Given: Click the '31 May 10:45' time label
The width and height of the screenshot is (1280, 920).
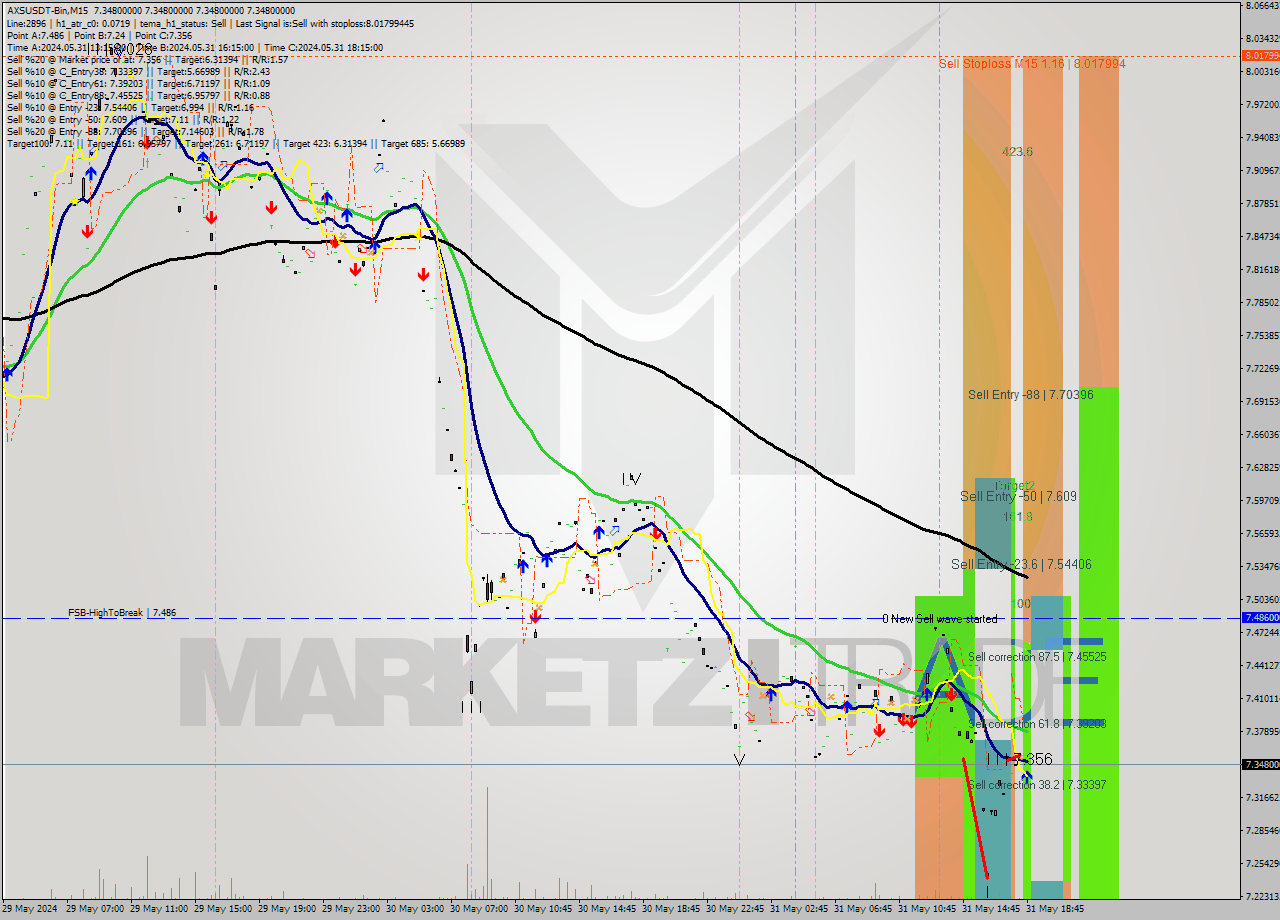Looking at the screenshot, I should point(926,908).
